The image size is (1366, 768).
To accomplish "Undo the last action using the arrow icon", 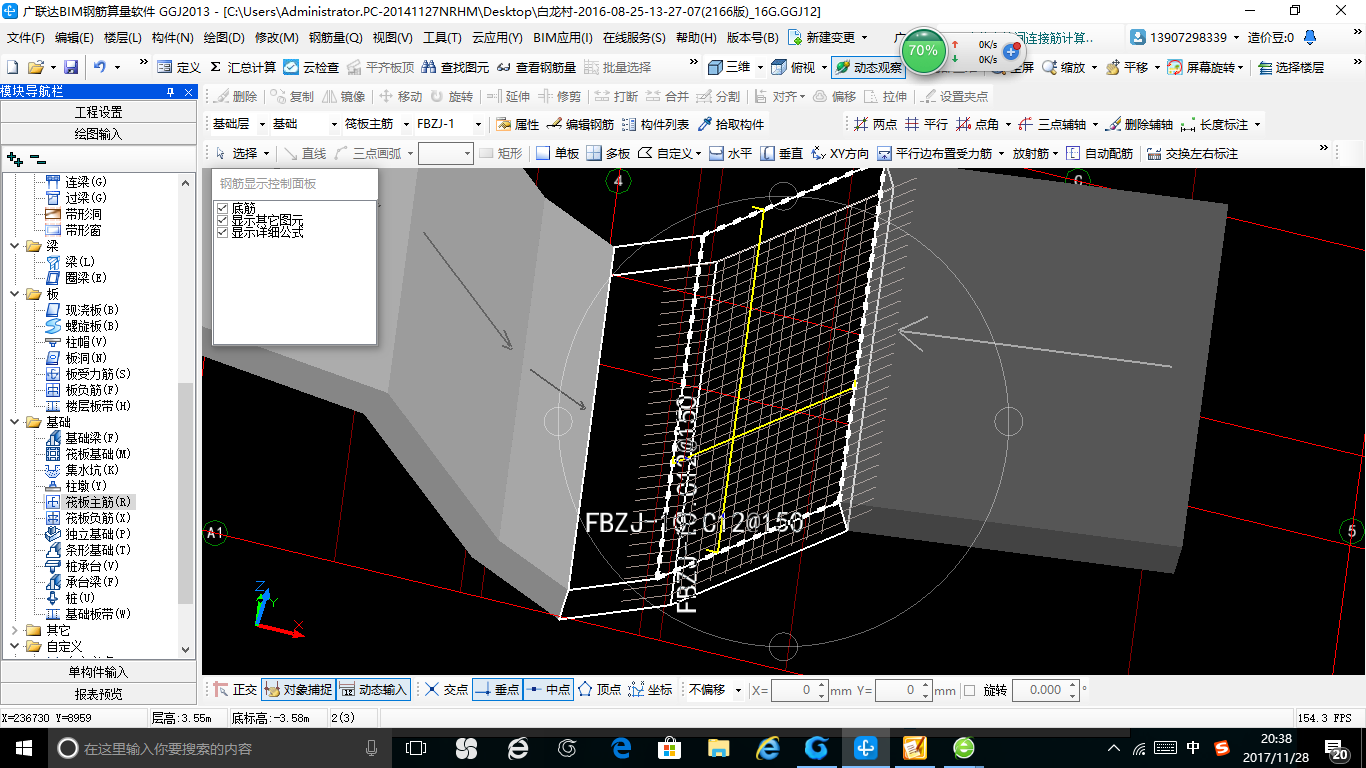I will pos(100,67).
